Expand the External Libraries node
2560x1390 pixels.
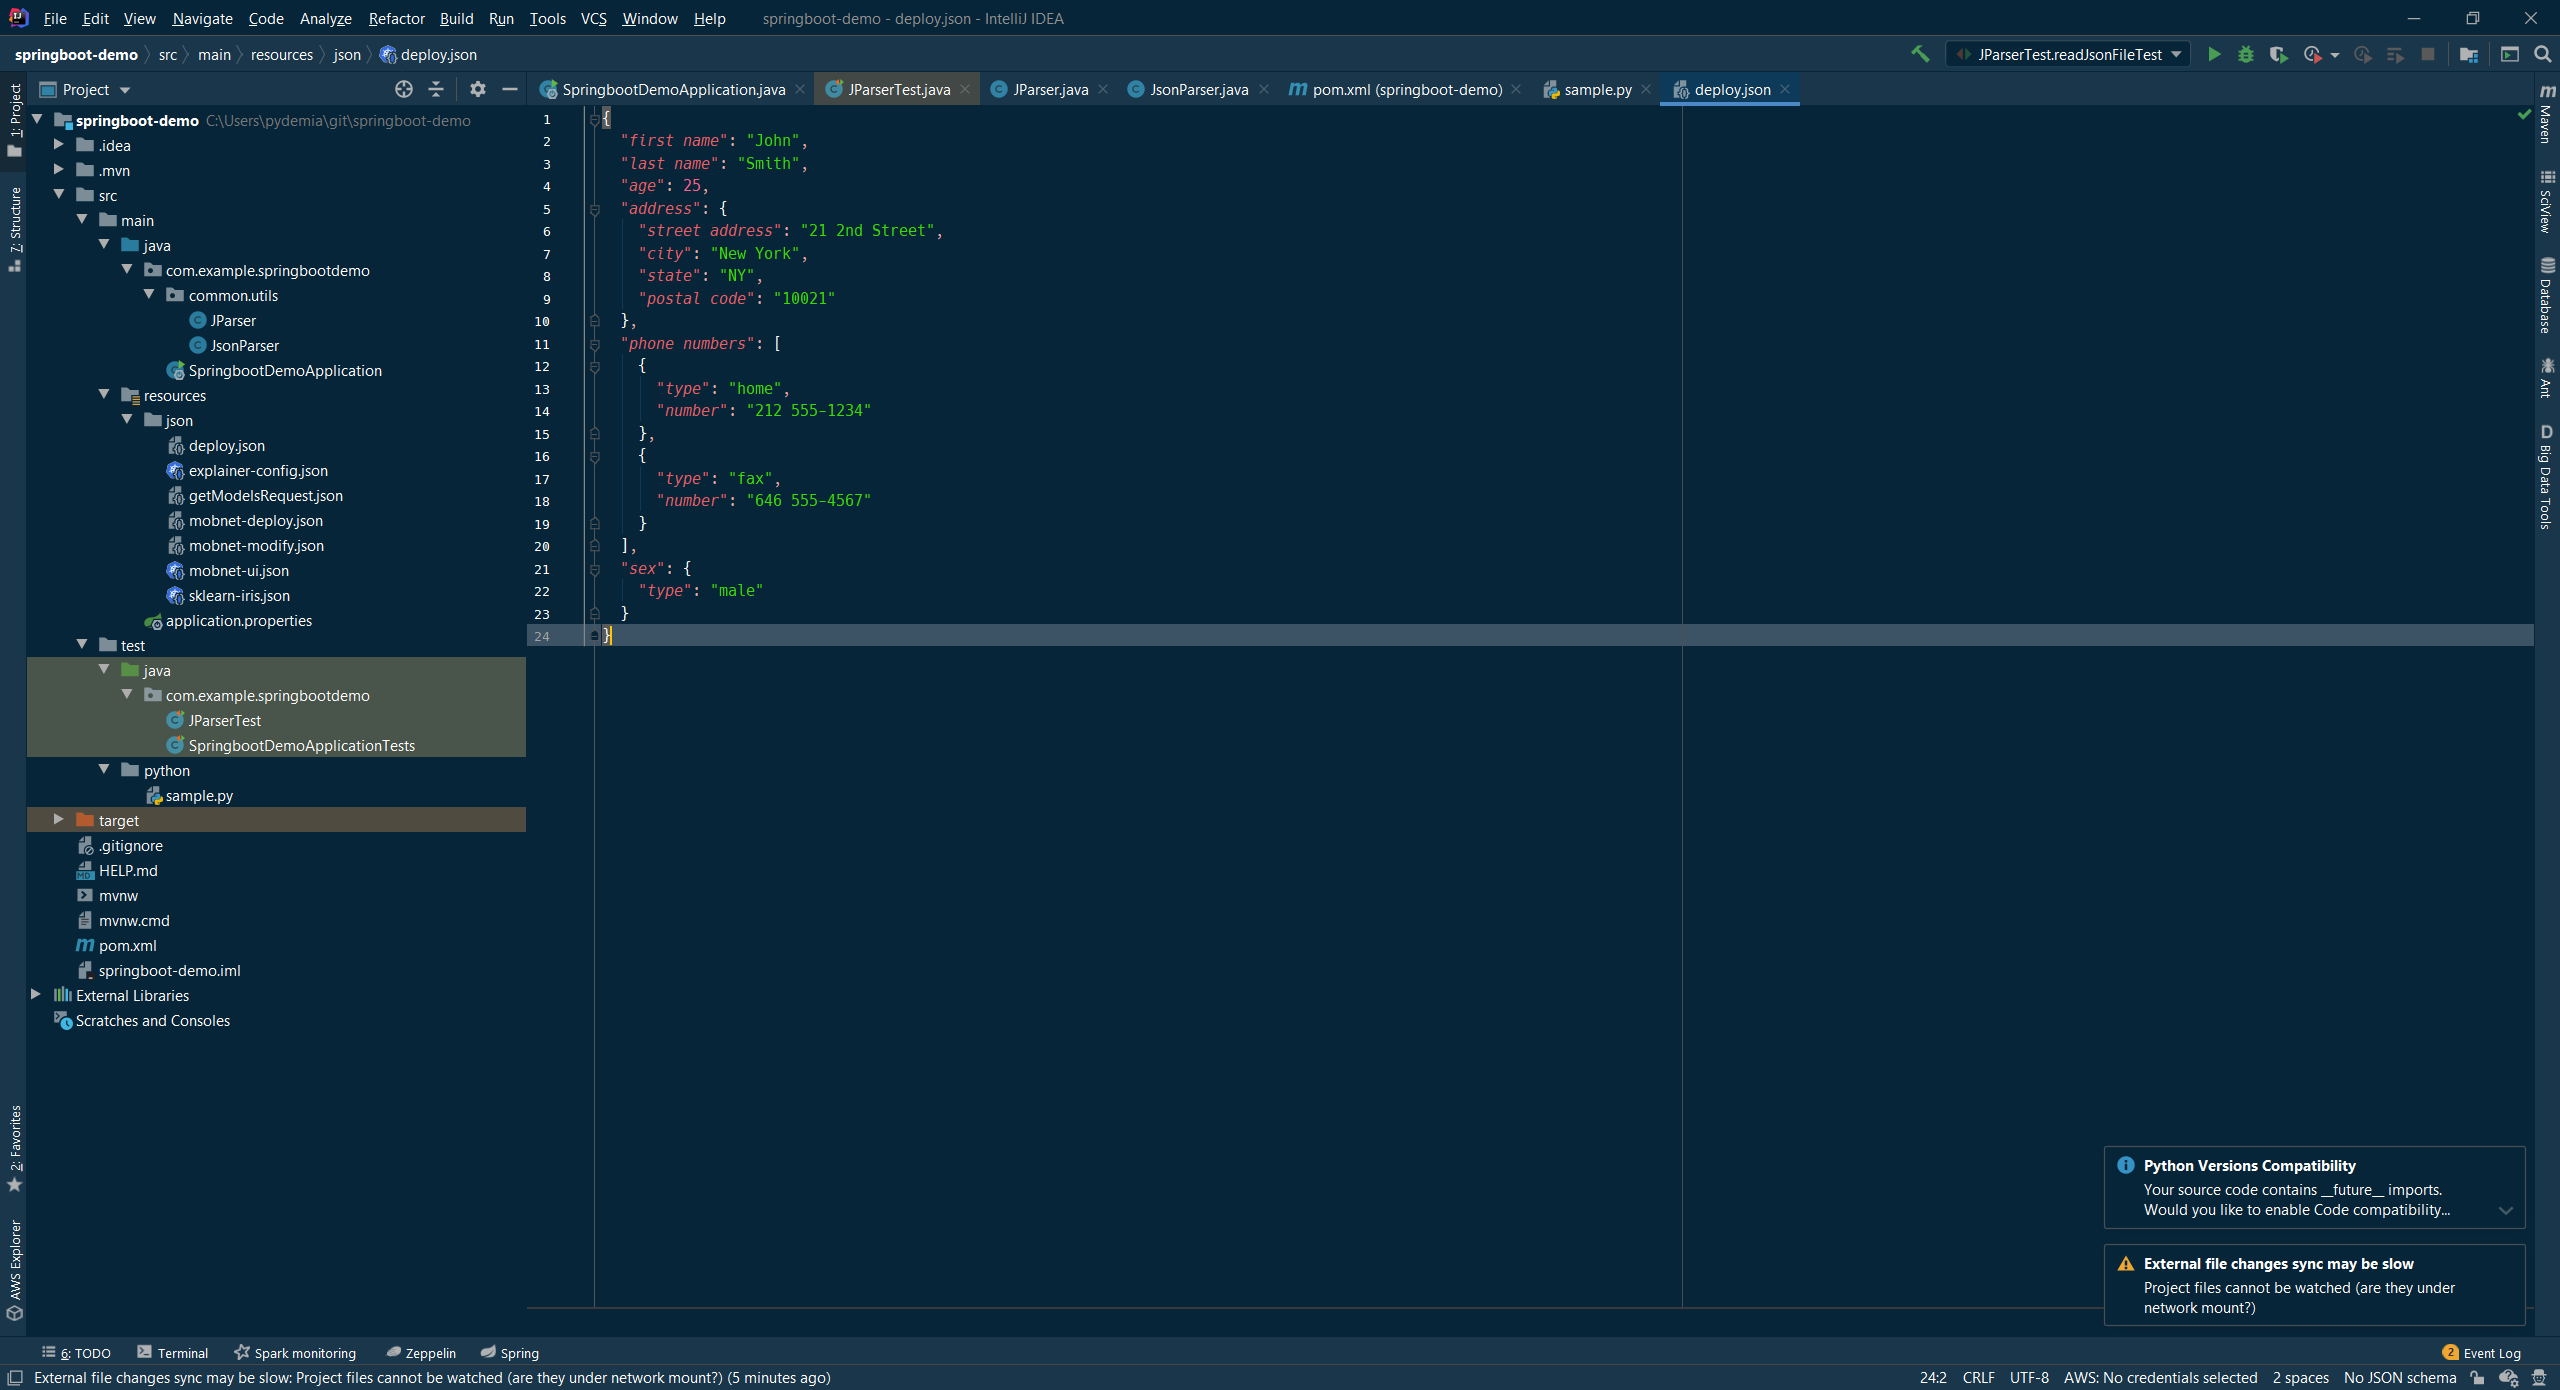coord(36,995)
